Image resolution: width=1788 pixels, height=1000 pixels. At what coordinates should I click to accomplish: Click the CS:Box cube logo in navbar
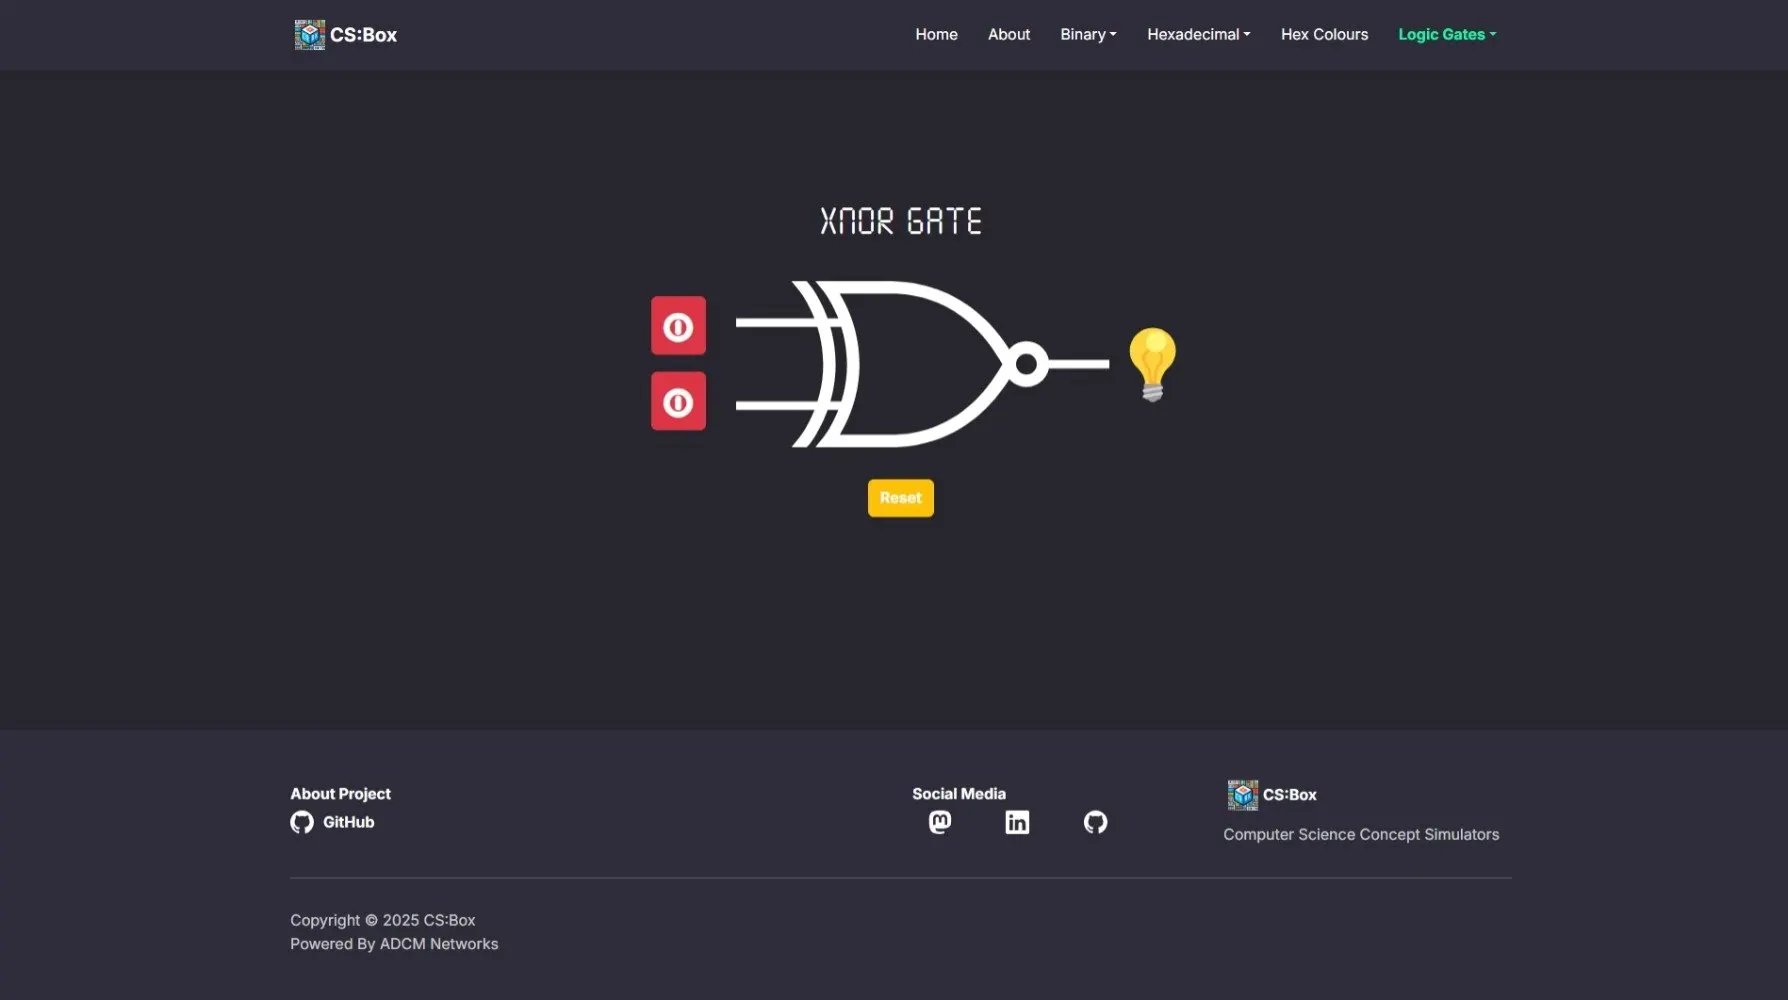tap(310, 33)
